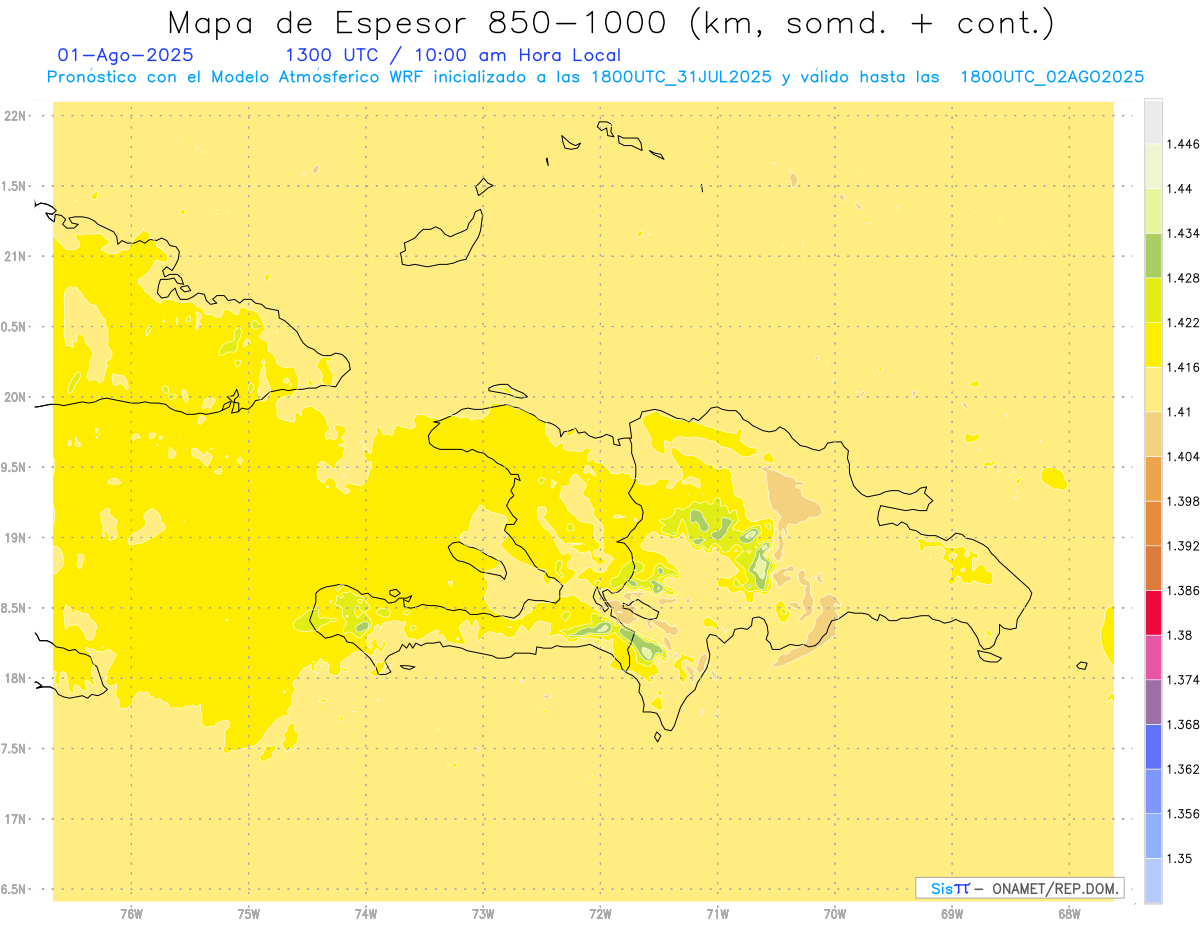Click the legend value '1.368'
Screen dimensions: 1200x927
(1184, 724)
